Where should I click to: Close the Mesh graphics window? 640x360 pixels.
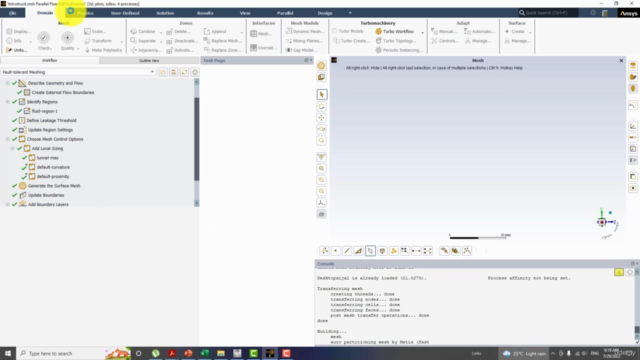tap(621, 60)
